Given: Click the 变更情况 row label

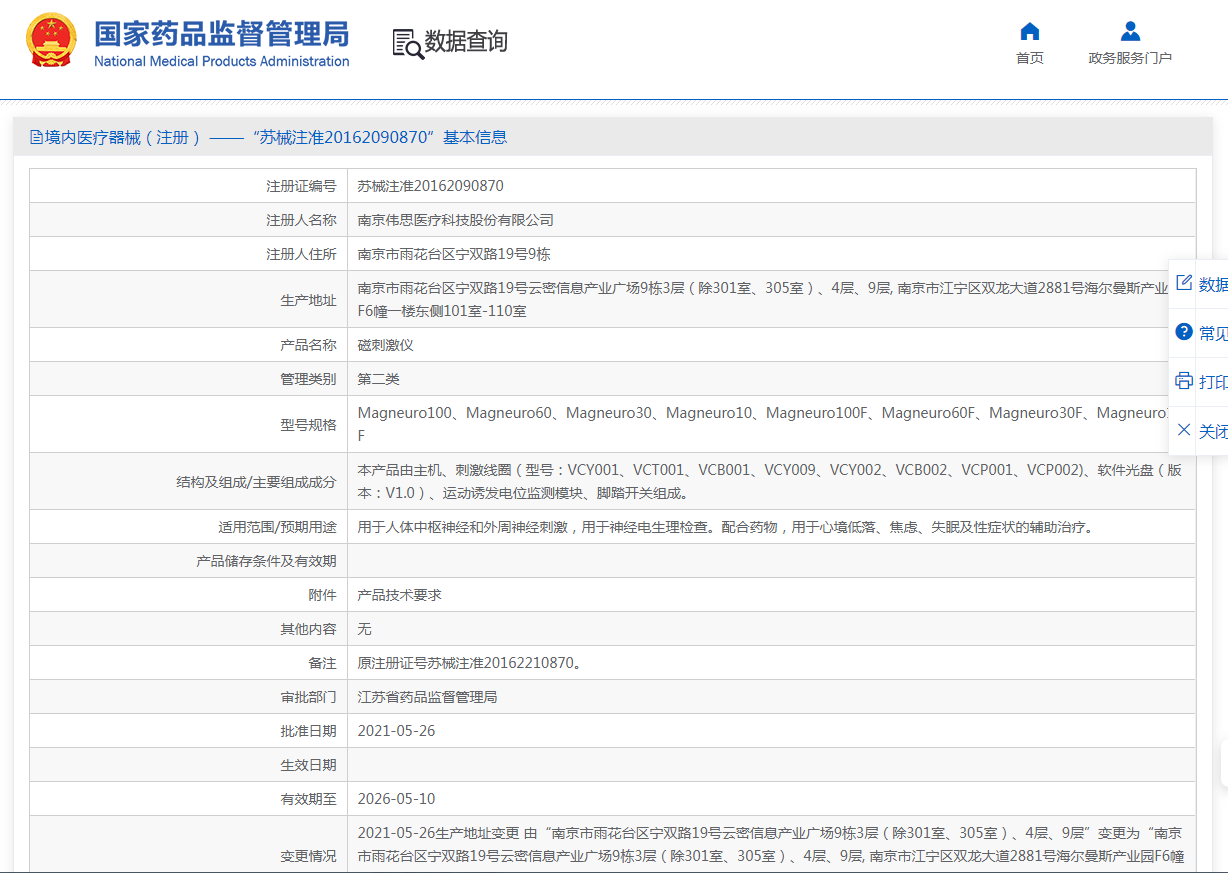Looking at the screenshot, I should (x=308, y=857).
